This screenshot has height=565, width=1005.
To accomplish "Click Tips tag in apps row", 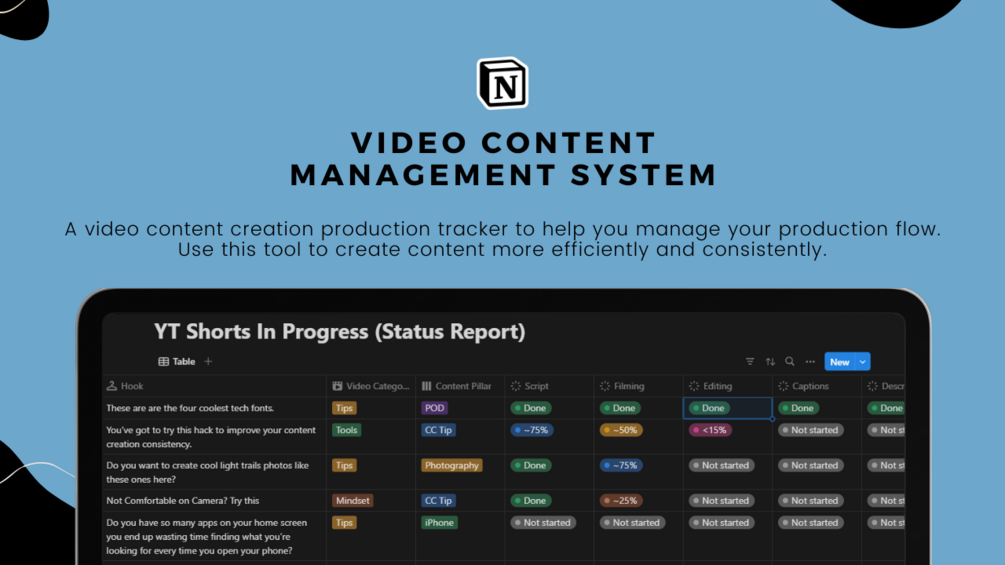I will 344,522.
